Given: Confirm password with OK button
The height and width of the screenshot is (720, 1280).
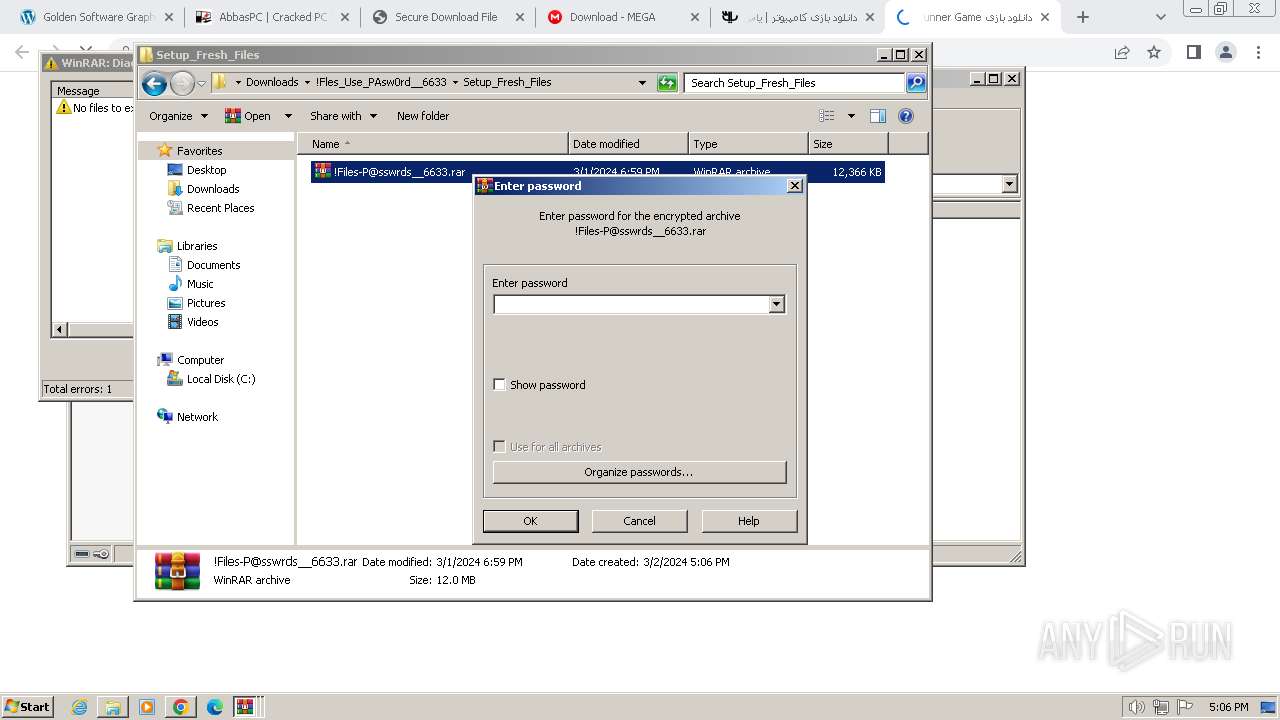Looking at the screenshot, I should [530, 521].
